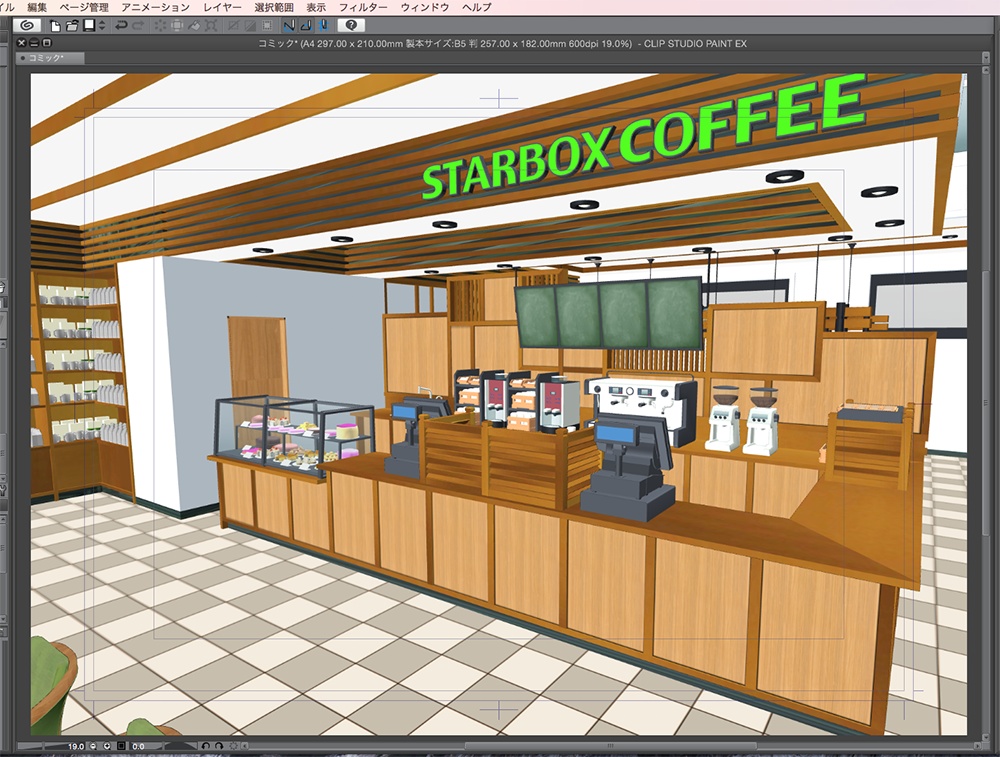Click the Fill bucket toolbar icon
Image resolution: width=1000 pixels, height=757 pixels.
pos(194,26)
